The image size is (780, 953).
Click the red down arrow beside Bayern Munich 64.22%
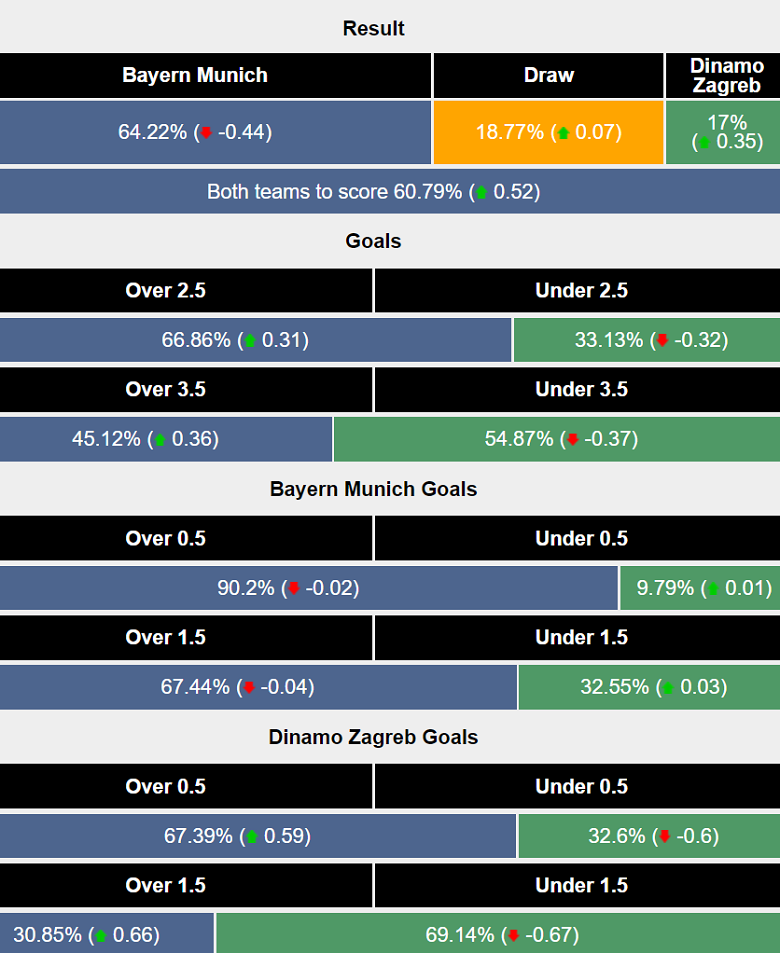coord(205,132)
